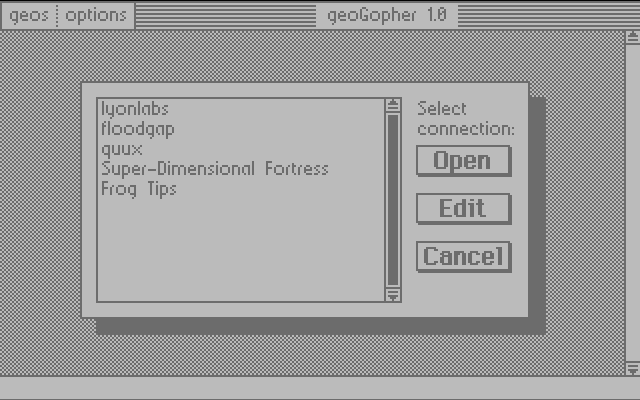Viewport: 640px width, 400px height.
Task: Click the connection list scrollbar track
Action: [x=393, y=200]
